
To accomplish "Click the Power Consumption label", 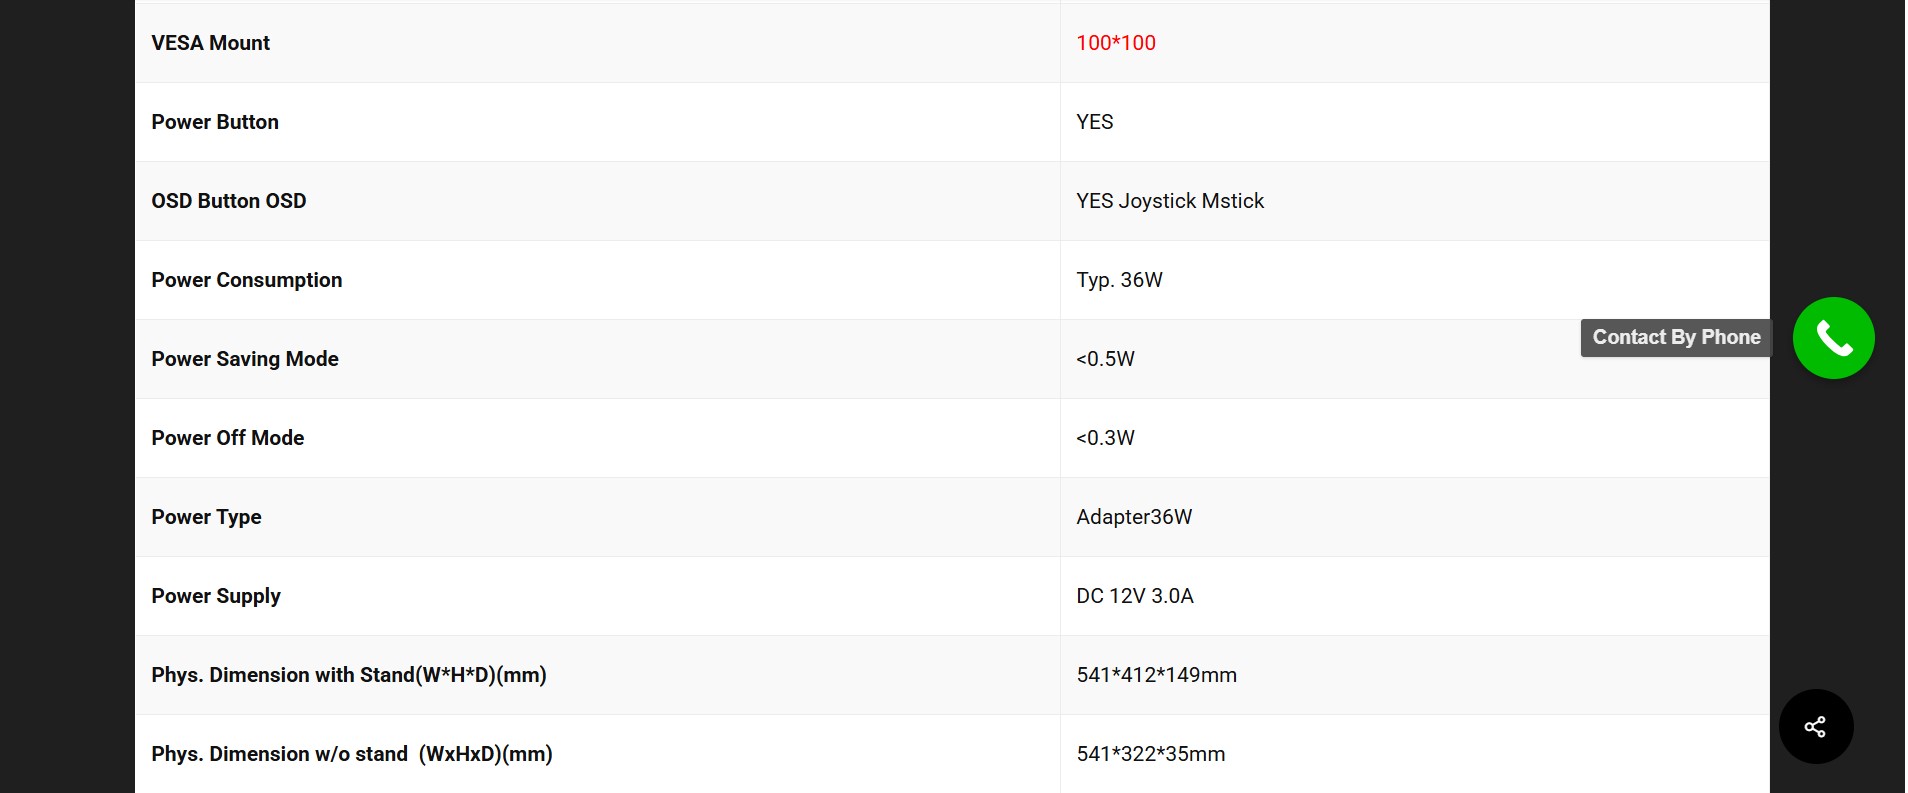I will (x=247, y=280).
